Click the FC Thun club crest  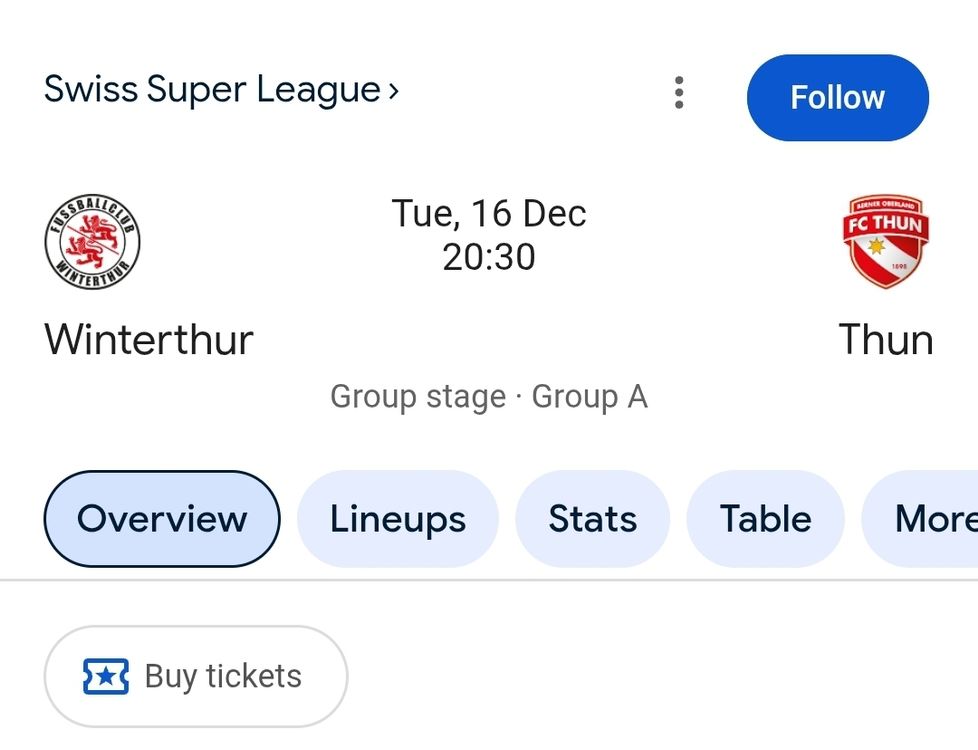885,241
